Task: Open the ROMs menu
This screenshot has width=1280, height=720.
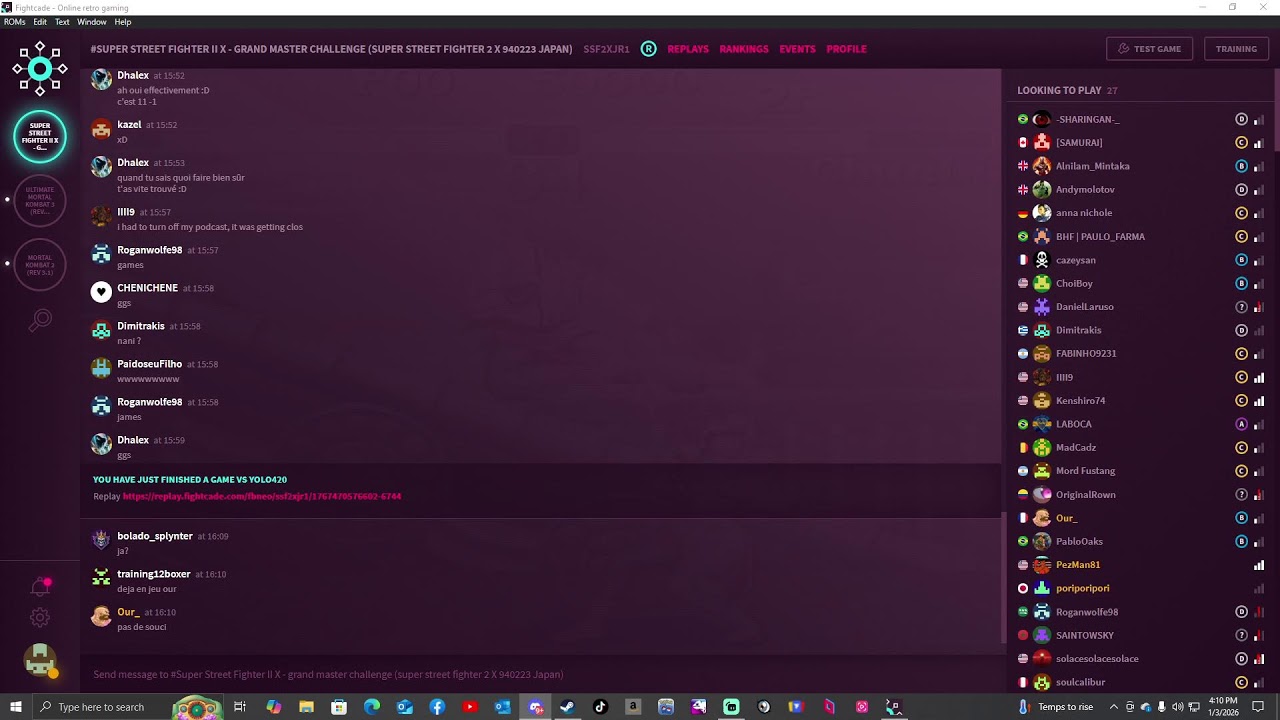Action: point(15,22)
